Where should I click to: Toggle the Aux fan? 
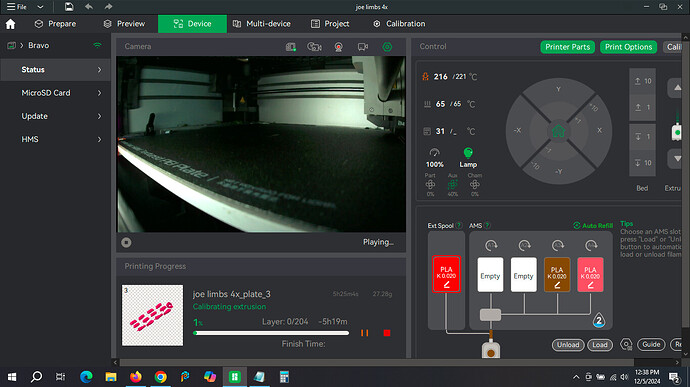pos(452,184)
